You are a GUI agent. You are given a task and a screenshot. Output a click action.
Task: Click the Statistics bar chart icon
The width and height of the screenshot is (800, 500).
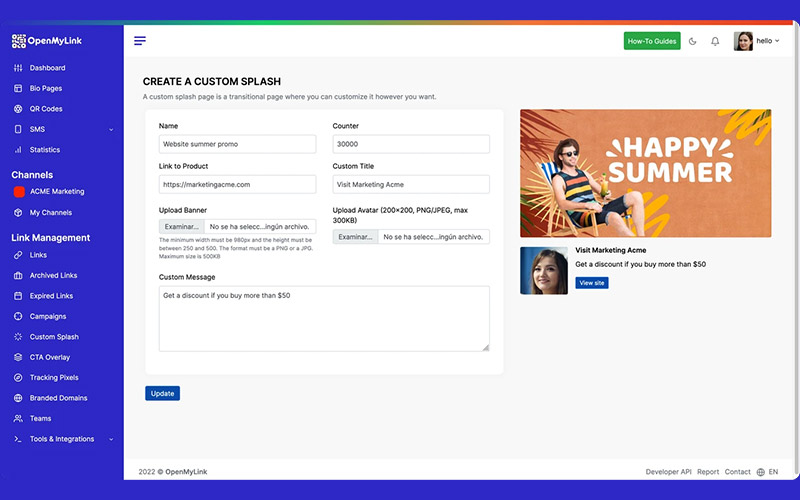(x=18, y=149)
